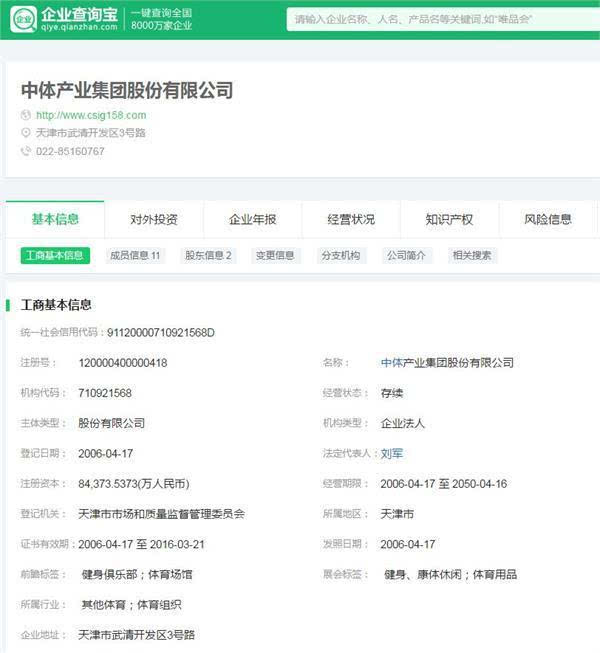The width and height of the screenshot is (600, 653).
Task: Focus the company name search field
Action: 443,19
